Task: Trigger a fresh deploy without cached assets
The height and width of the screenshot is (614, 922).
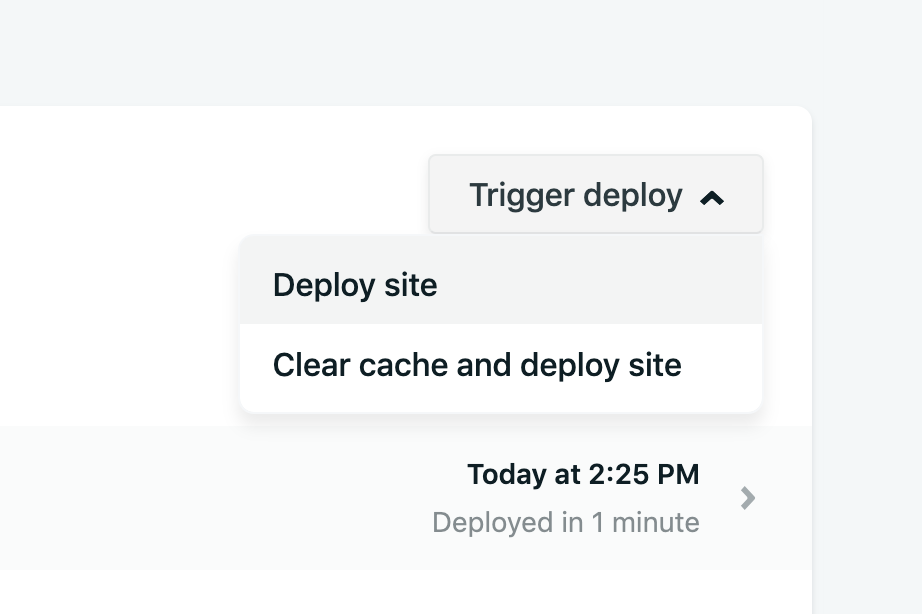Action: click(x=477, y=365)
